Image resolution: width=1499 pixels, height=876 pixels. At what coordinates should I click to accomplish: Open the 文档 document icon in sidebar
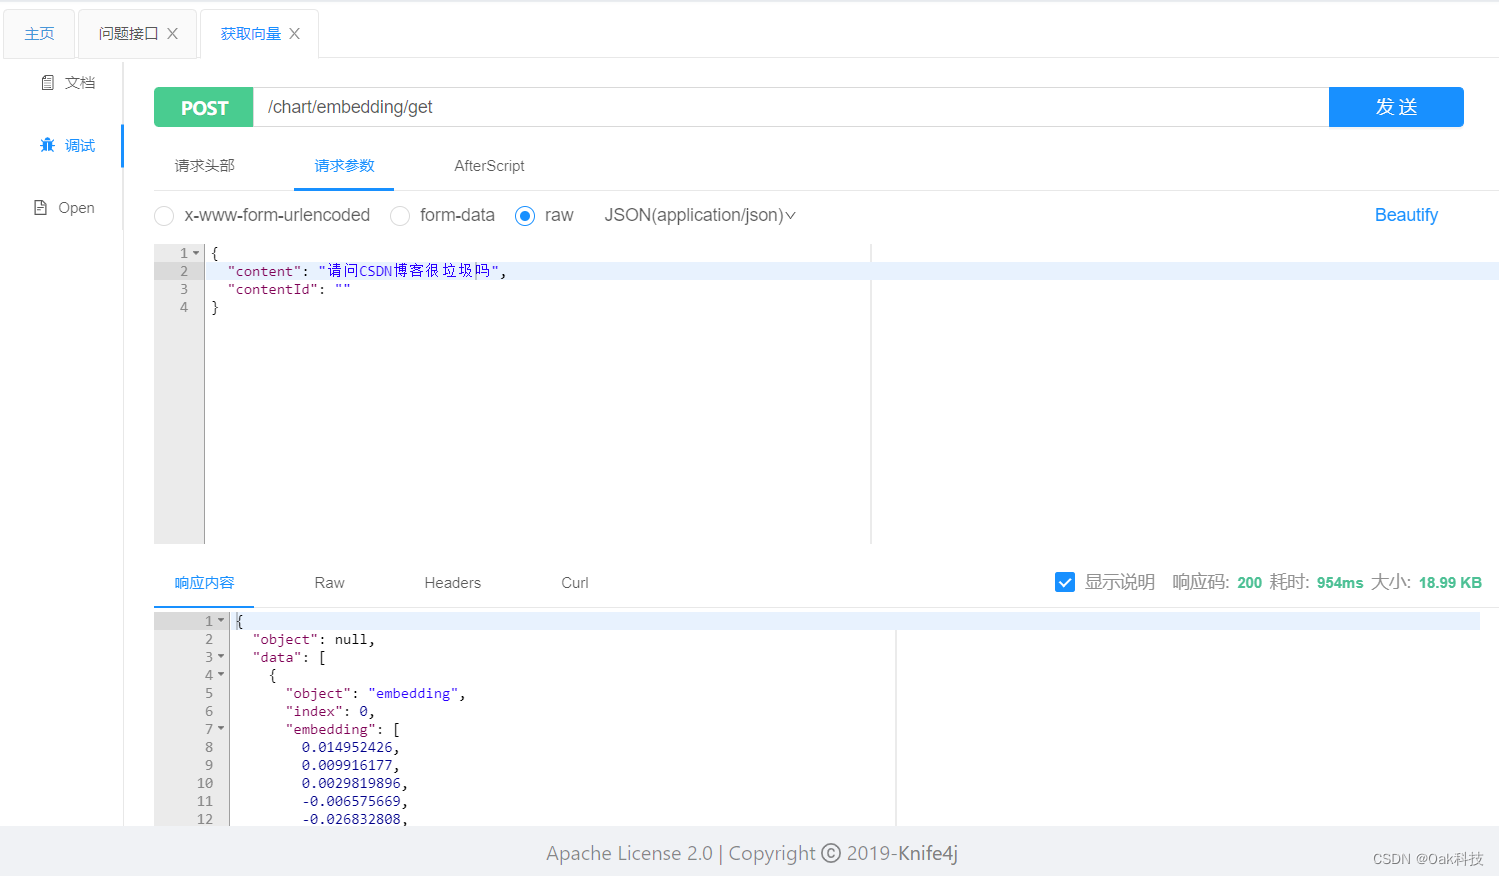47,83
